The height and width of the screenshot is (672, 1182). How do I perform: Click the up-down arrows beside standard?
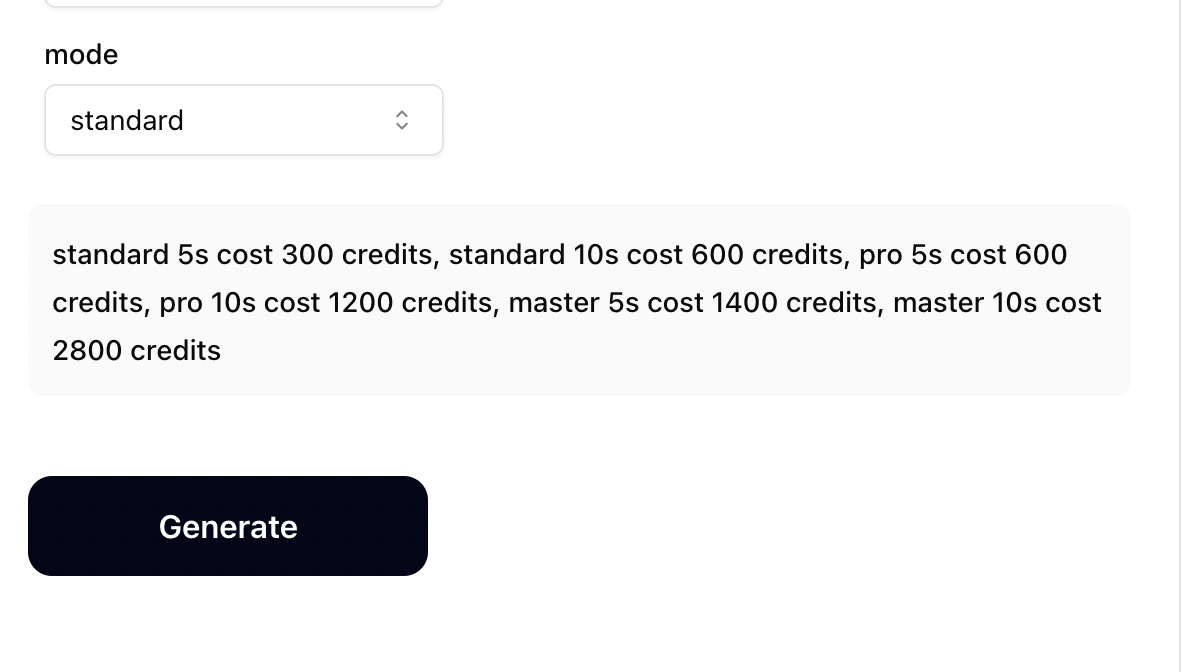pyautogui.click(x=401, y=119)
